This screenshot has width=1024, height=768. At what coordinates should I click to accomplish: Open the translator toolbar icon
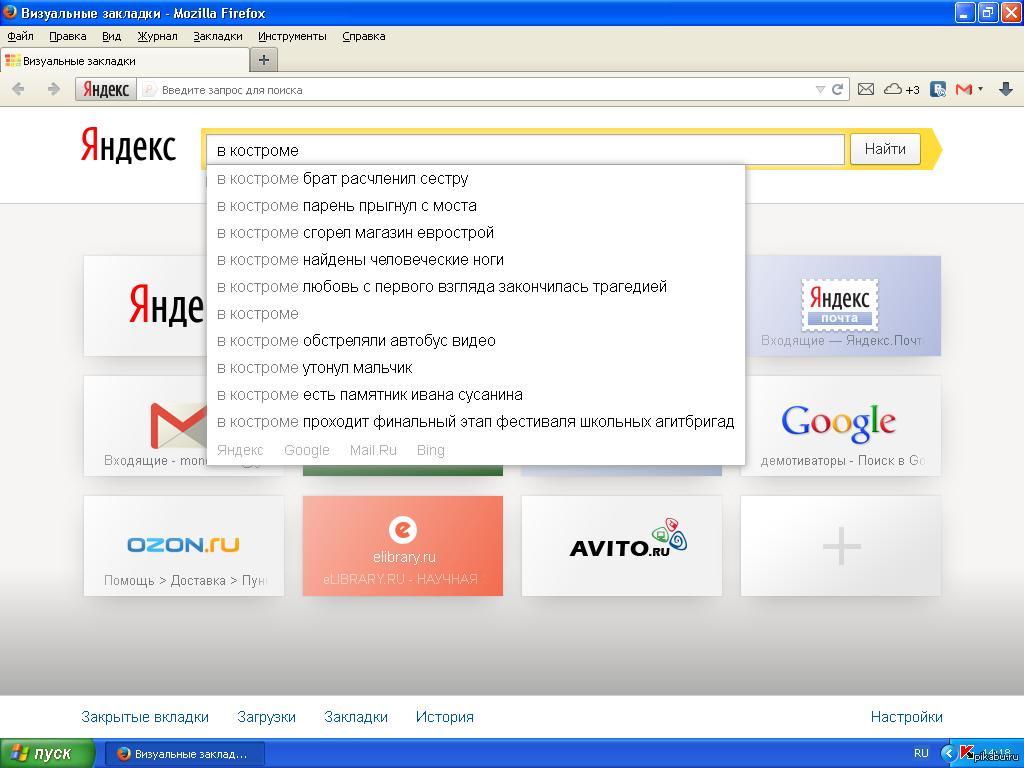tap(938, 89)
